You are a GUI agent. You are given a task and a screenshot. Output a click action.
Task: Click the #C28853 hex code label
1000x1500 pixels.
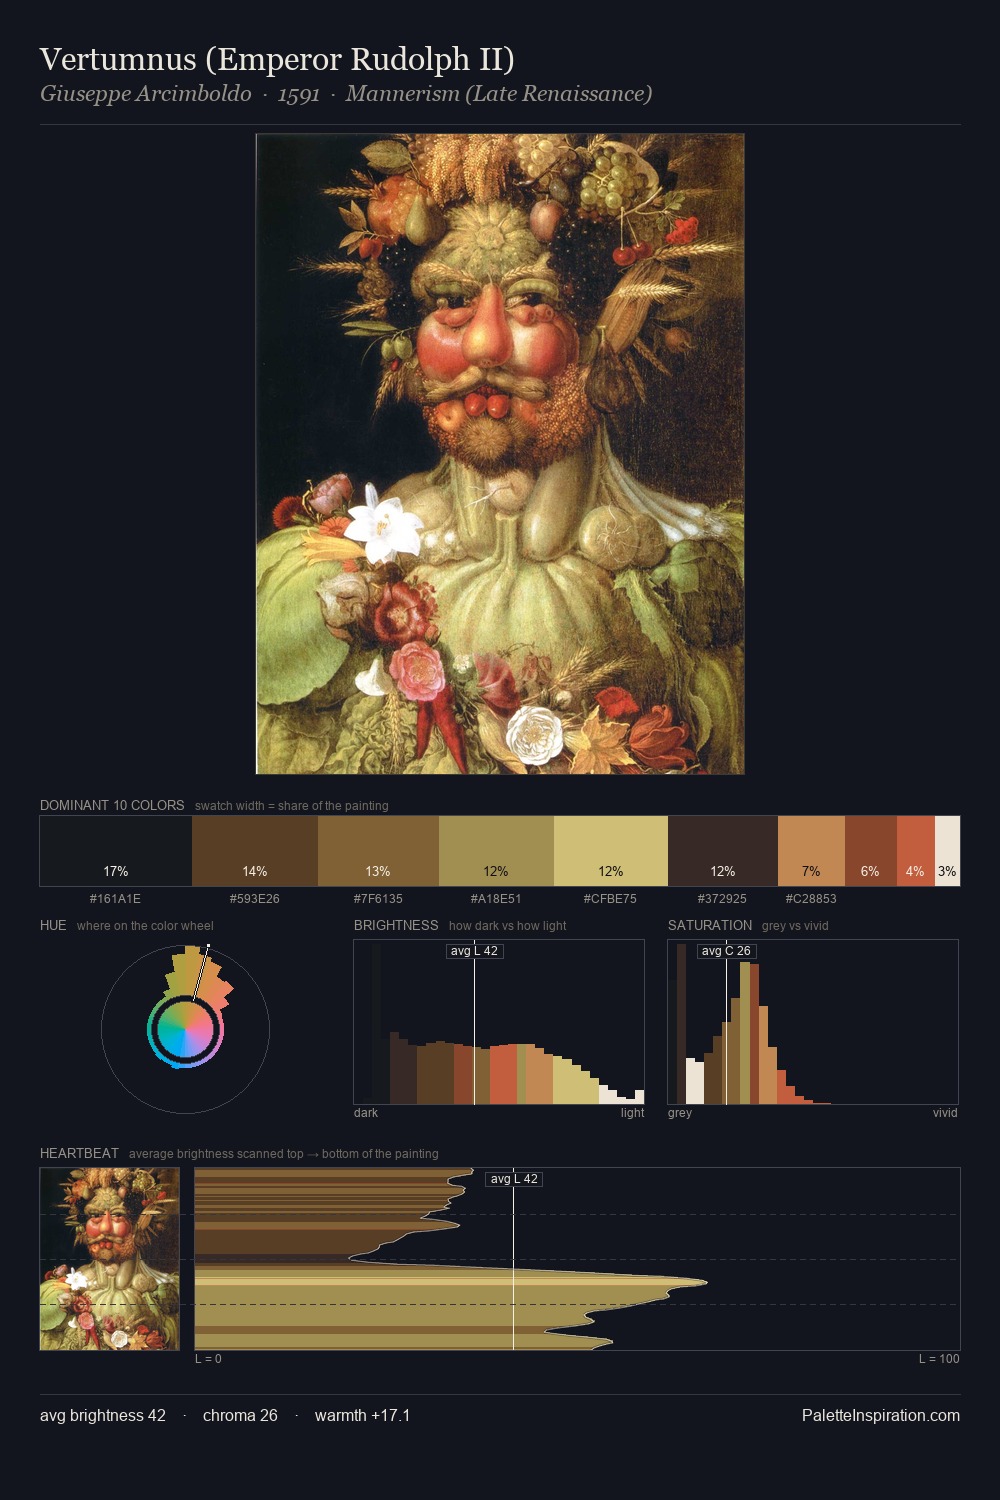click(x=811, y=899)
